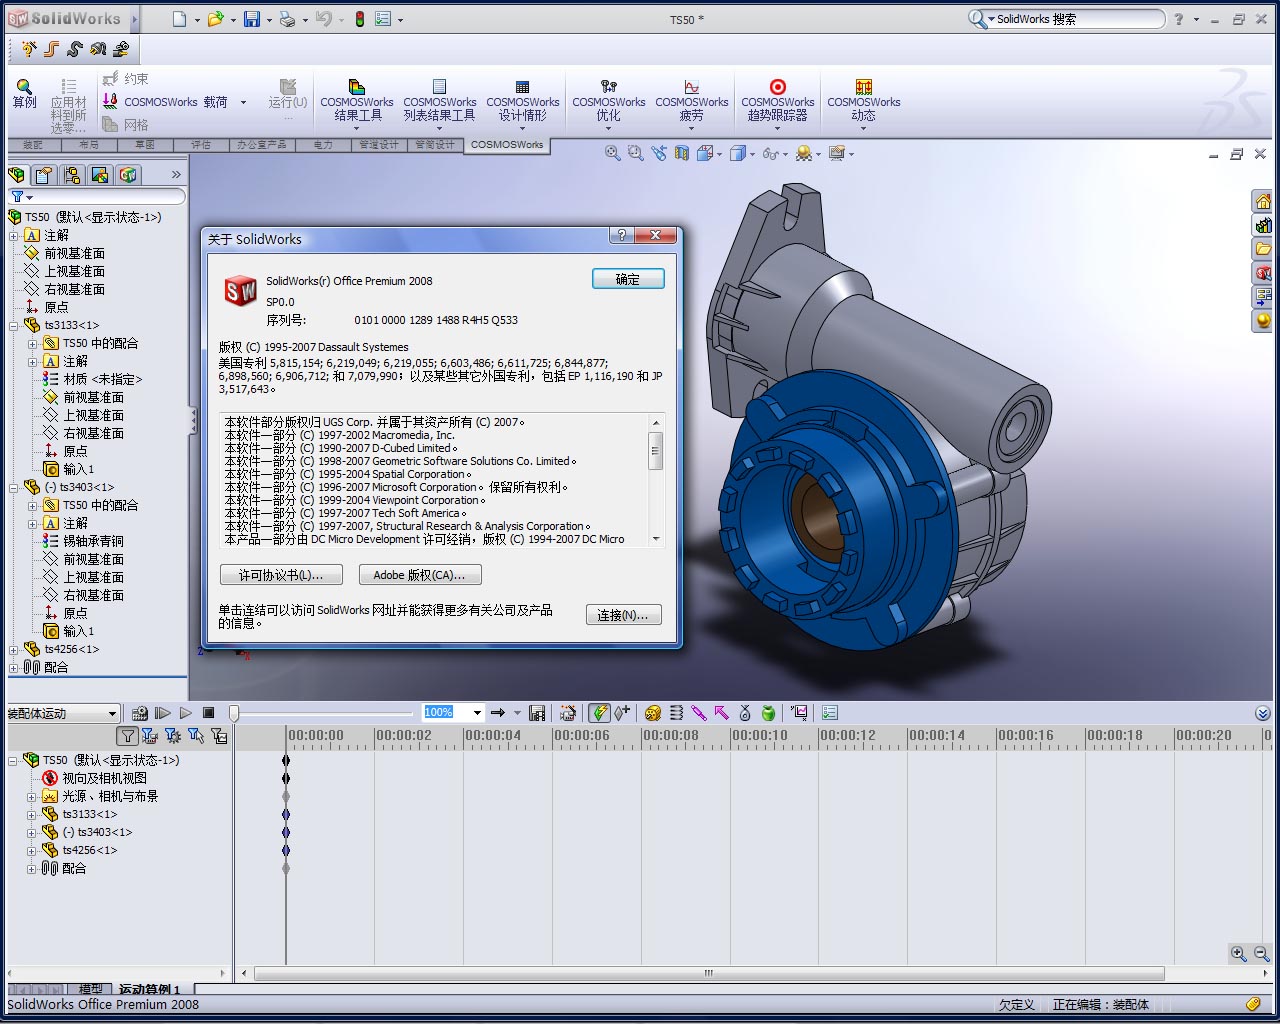
Task: Click the timeline zoom out magnifier
Action: click(1261, 954)
